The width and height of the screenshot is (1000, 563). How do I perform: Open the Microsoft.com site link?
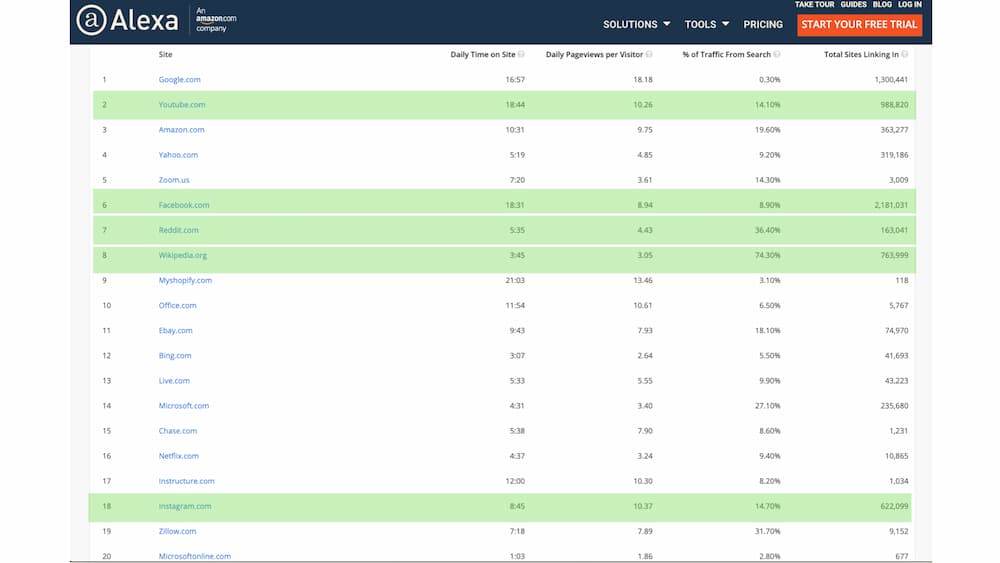pos(184,406)
